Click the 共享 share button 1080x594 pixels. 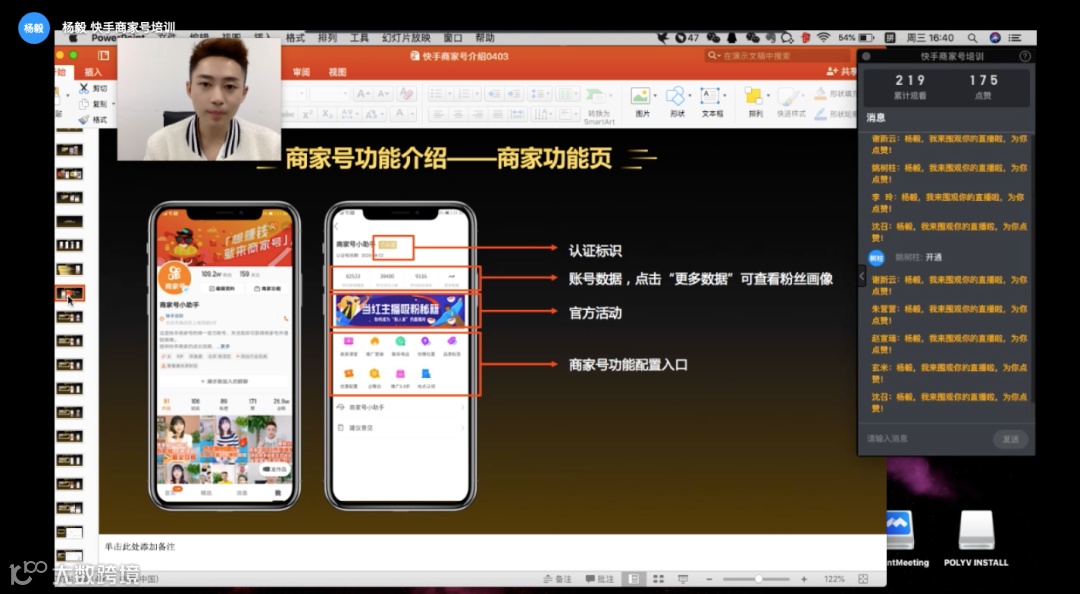click(841, 72)
